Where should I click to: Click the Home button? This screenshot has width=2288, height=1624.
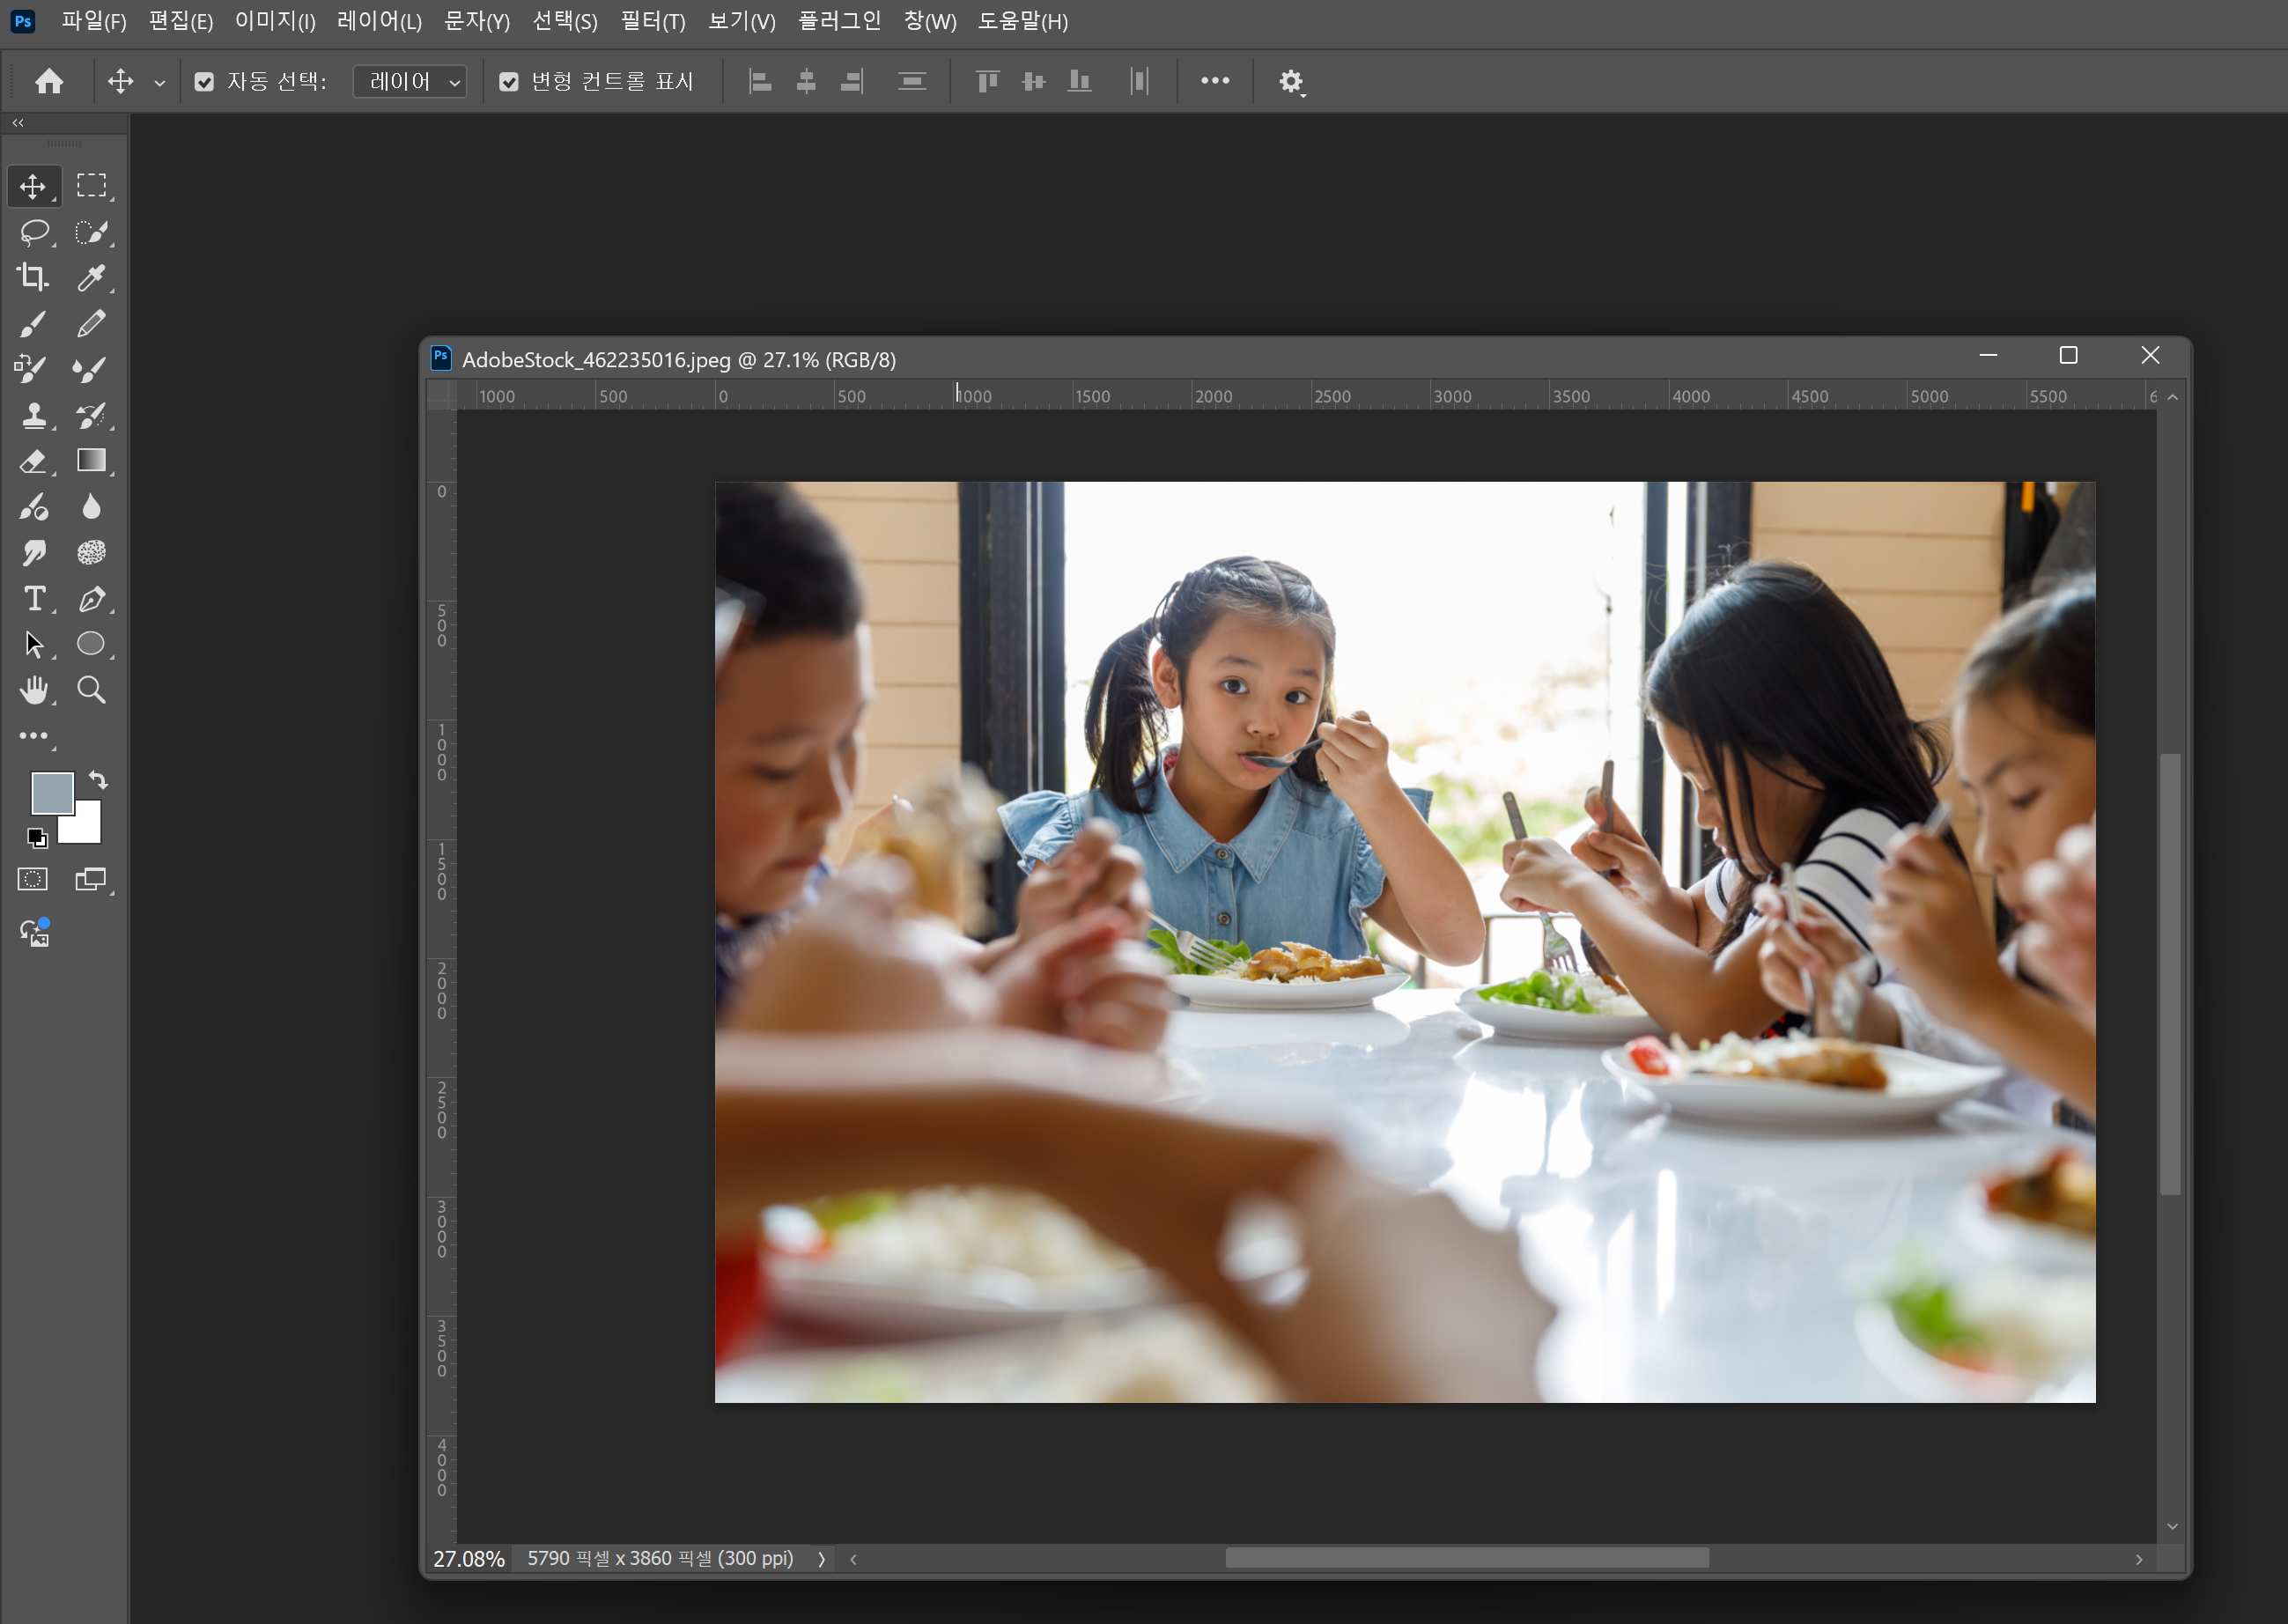coord(49,82)
